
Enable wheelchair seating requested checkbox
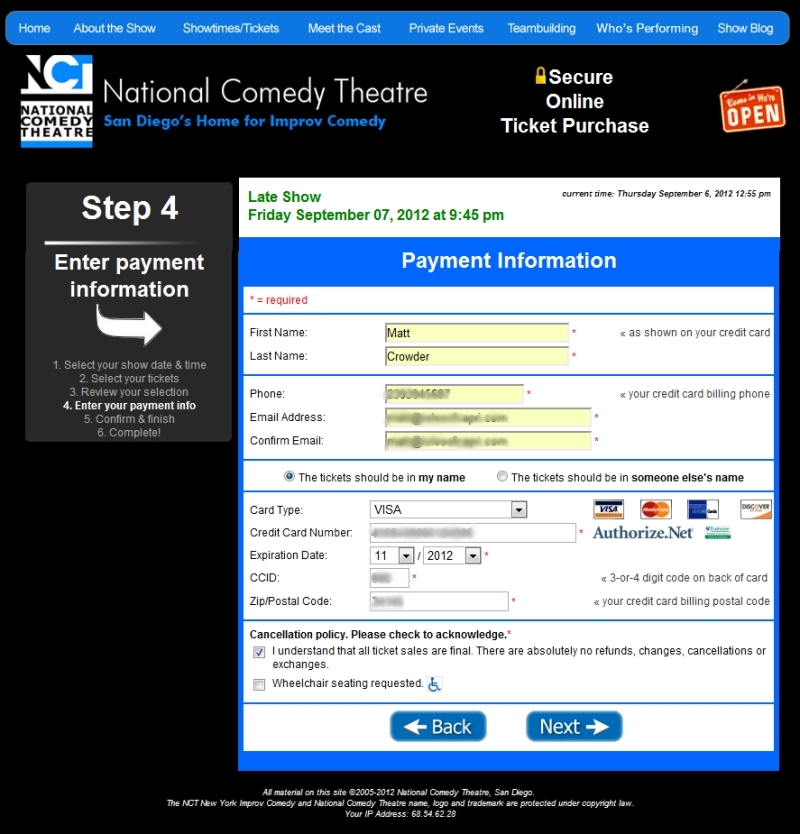[259, 685]
